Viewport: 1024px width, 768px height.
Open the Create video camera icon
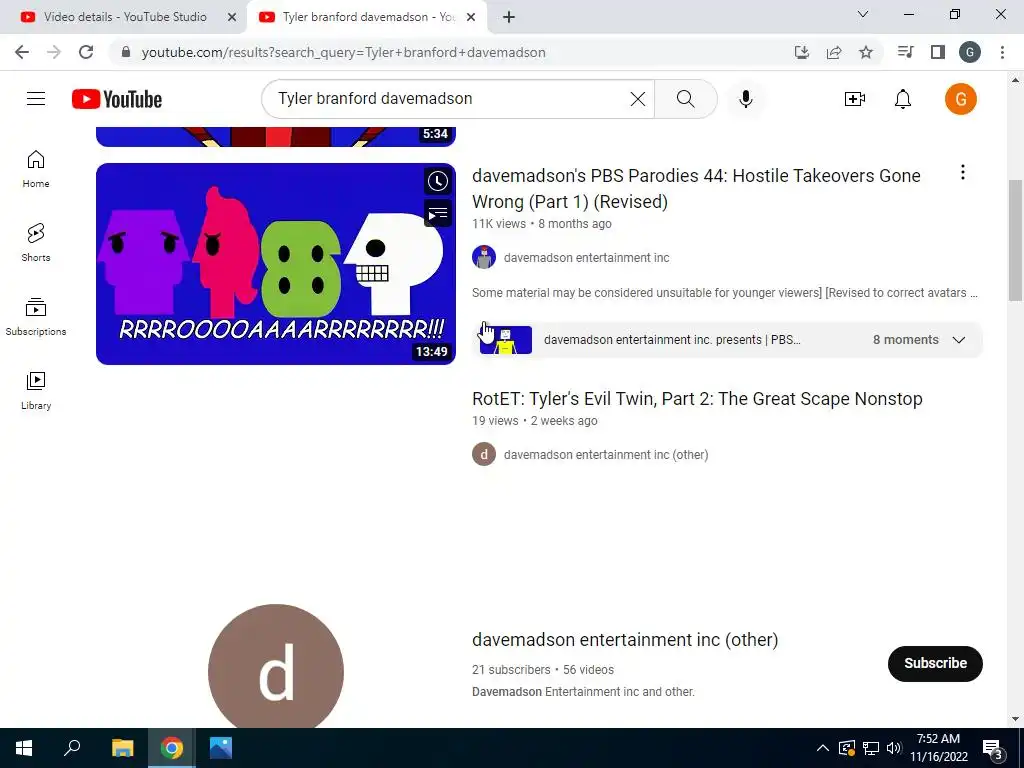click(854, 99)
